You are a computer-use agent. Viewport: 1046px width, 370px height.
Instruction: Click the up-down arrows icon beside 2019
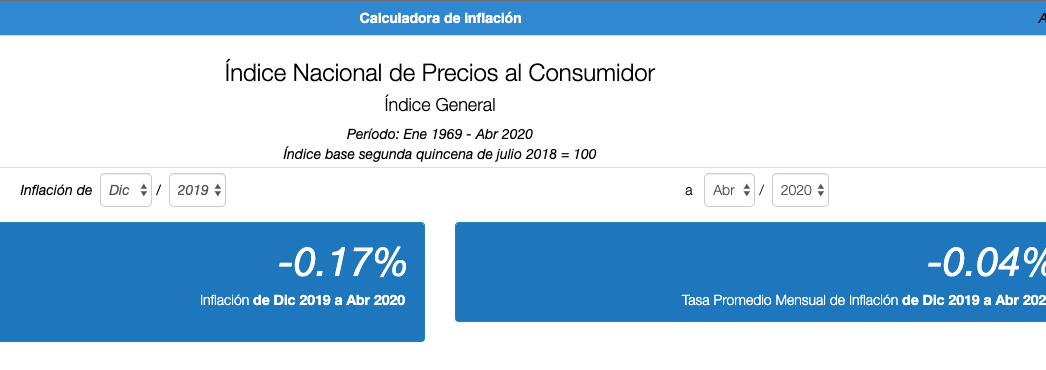click(x=217, y=191)
